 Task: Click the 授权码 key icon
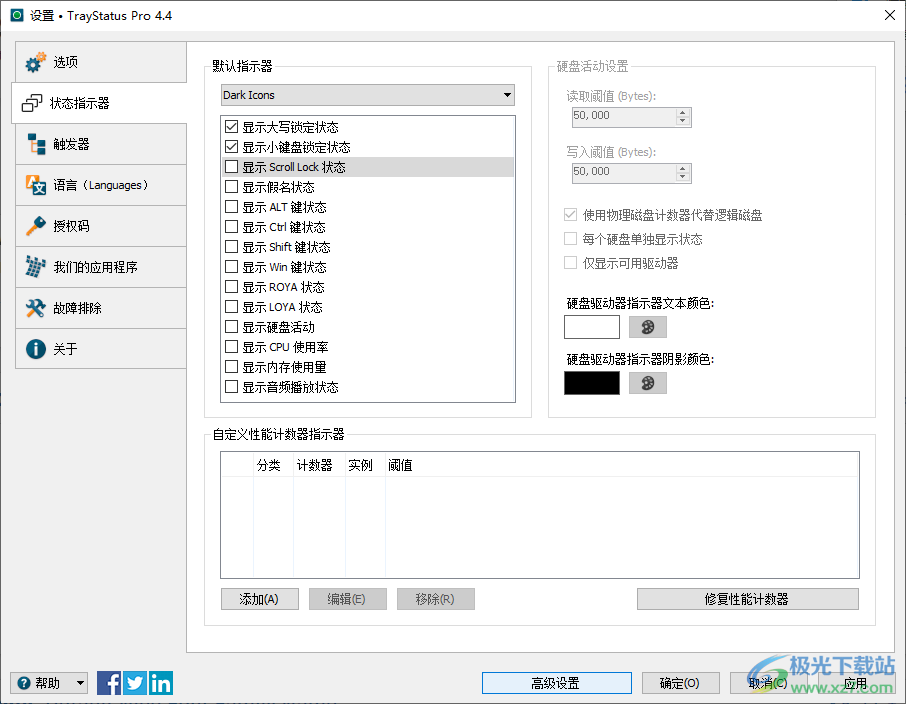[33, 225]
